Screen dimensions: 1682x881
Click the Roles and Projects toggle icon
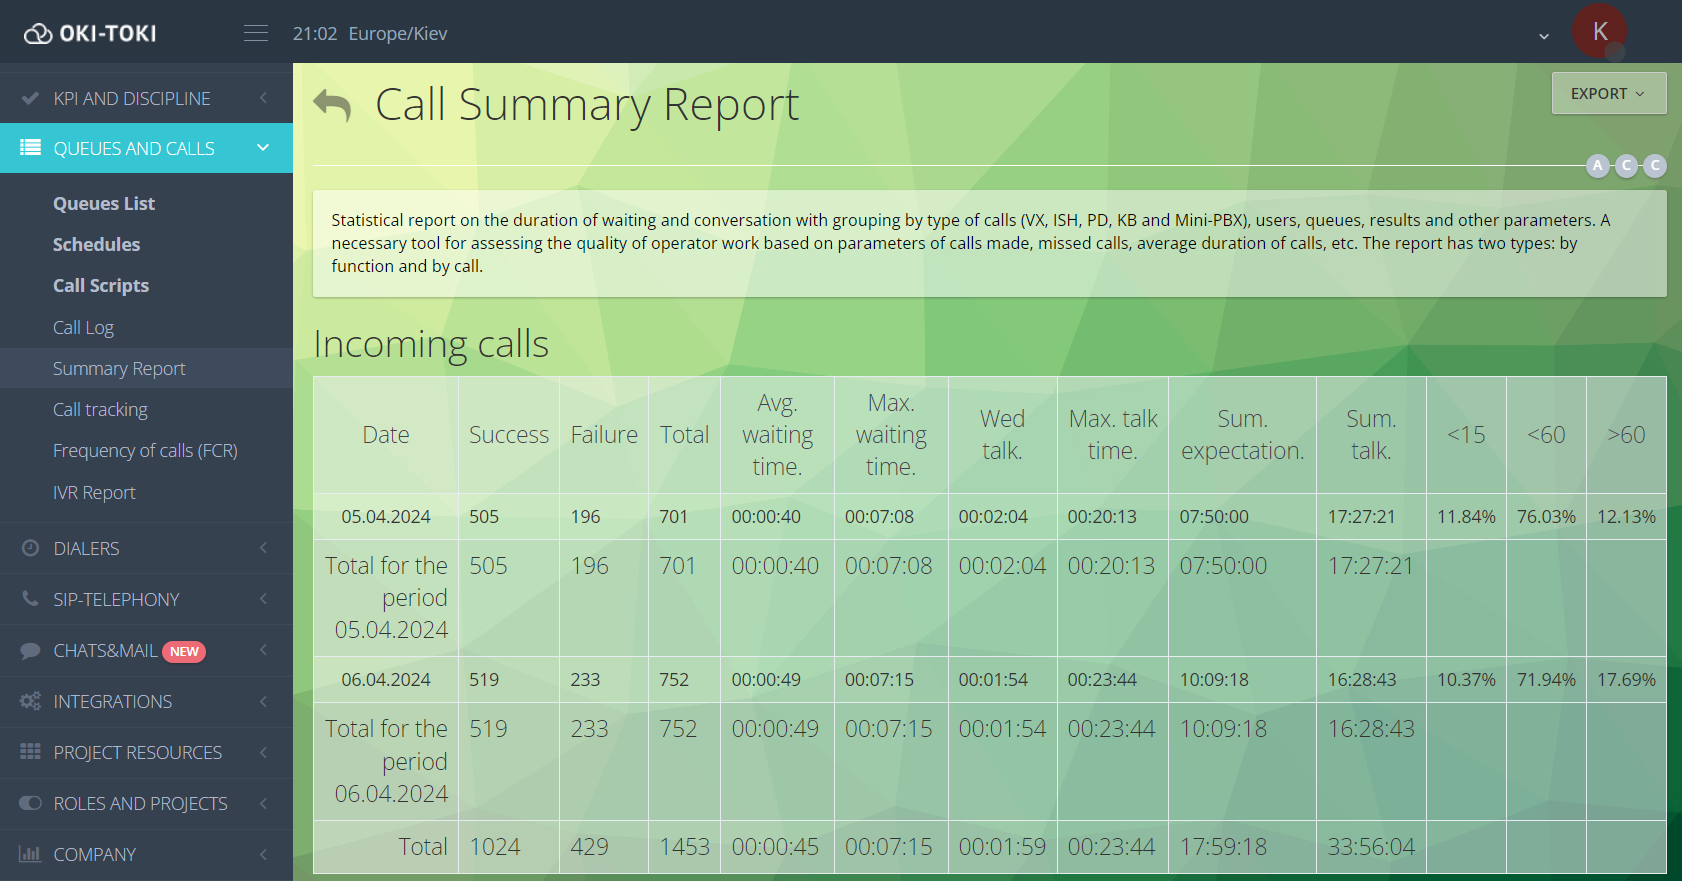click(x=30, y=803)
